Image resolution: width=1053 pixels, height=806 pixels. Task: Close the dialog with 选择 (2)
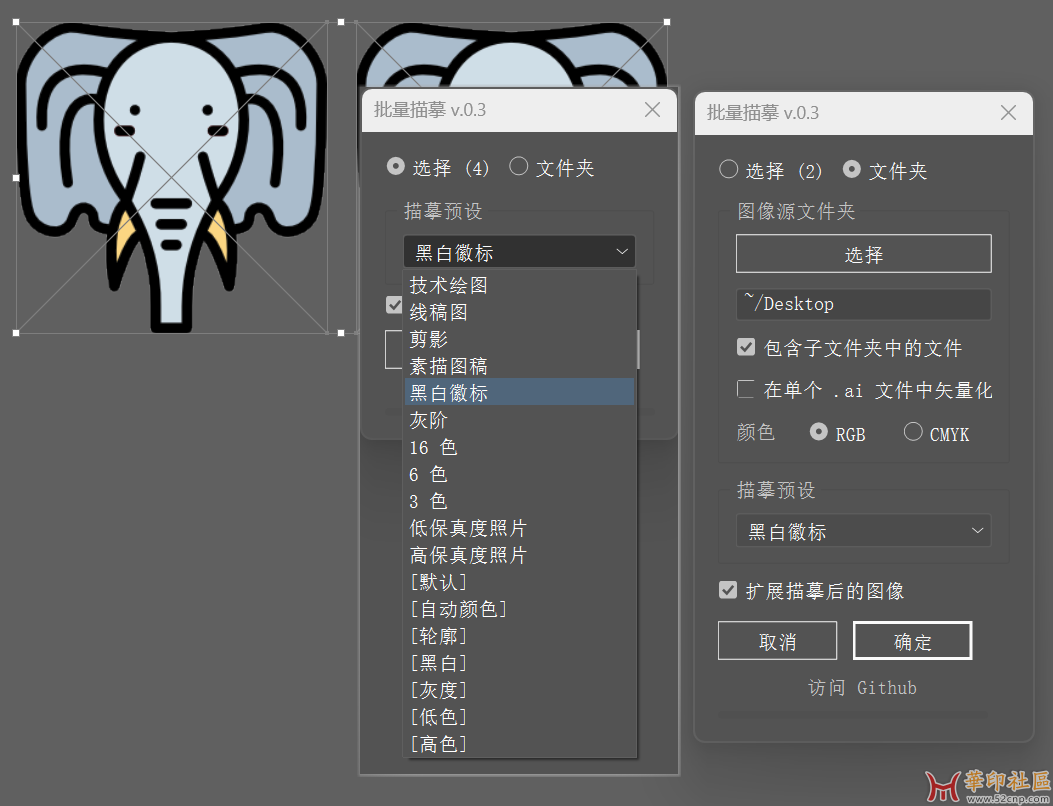pos(1008,113)
